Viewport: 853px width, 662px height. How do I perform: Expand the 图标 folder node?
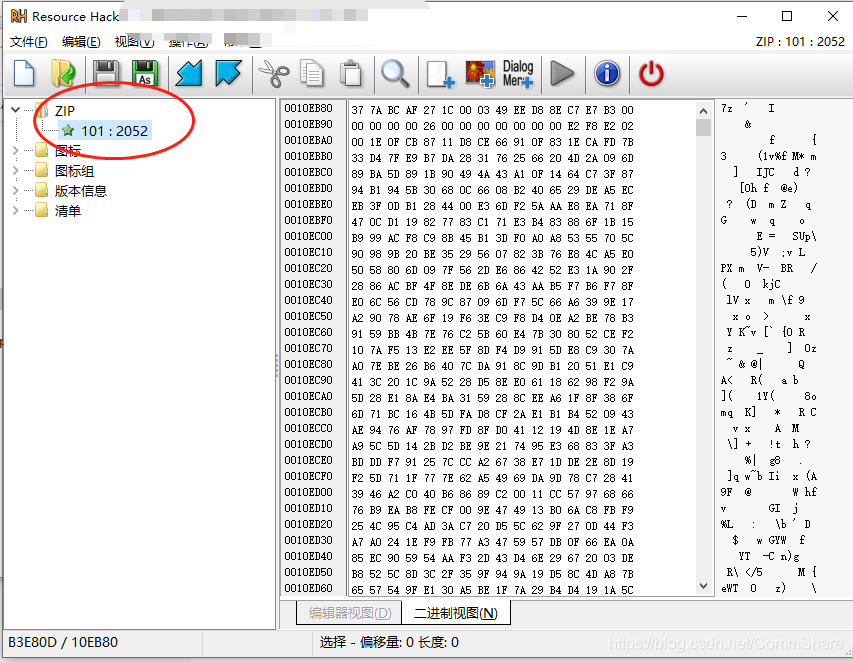16,150
